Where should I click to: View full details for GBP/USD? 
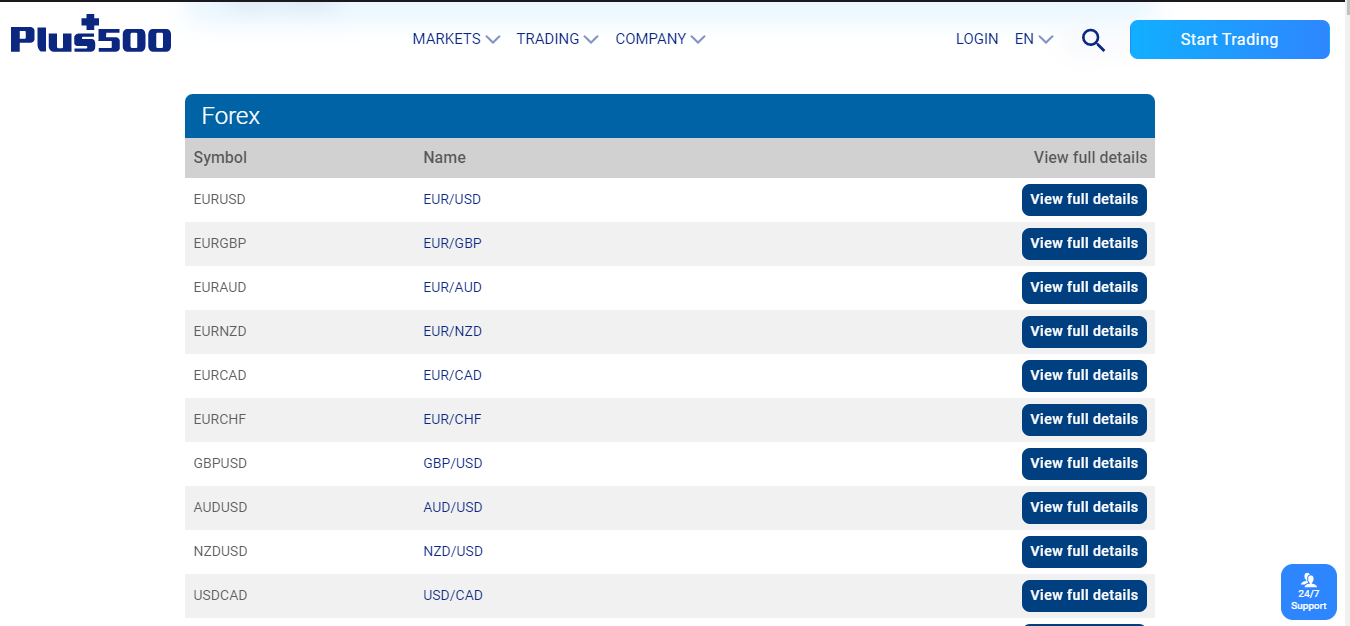1084,463
